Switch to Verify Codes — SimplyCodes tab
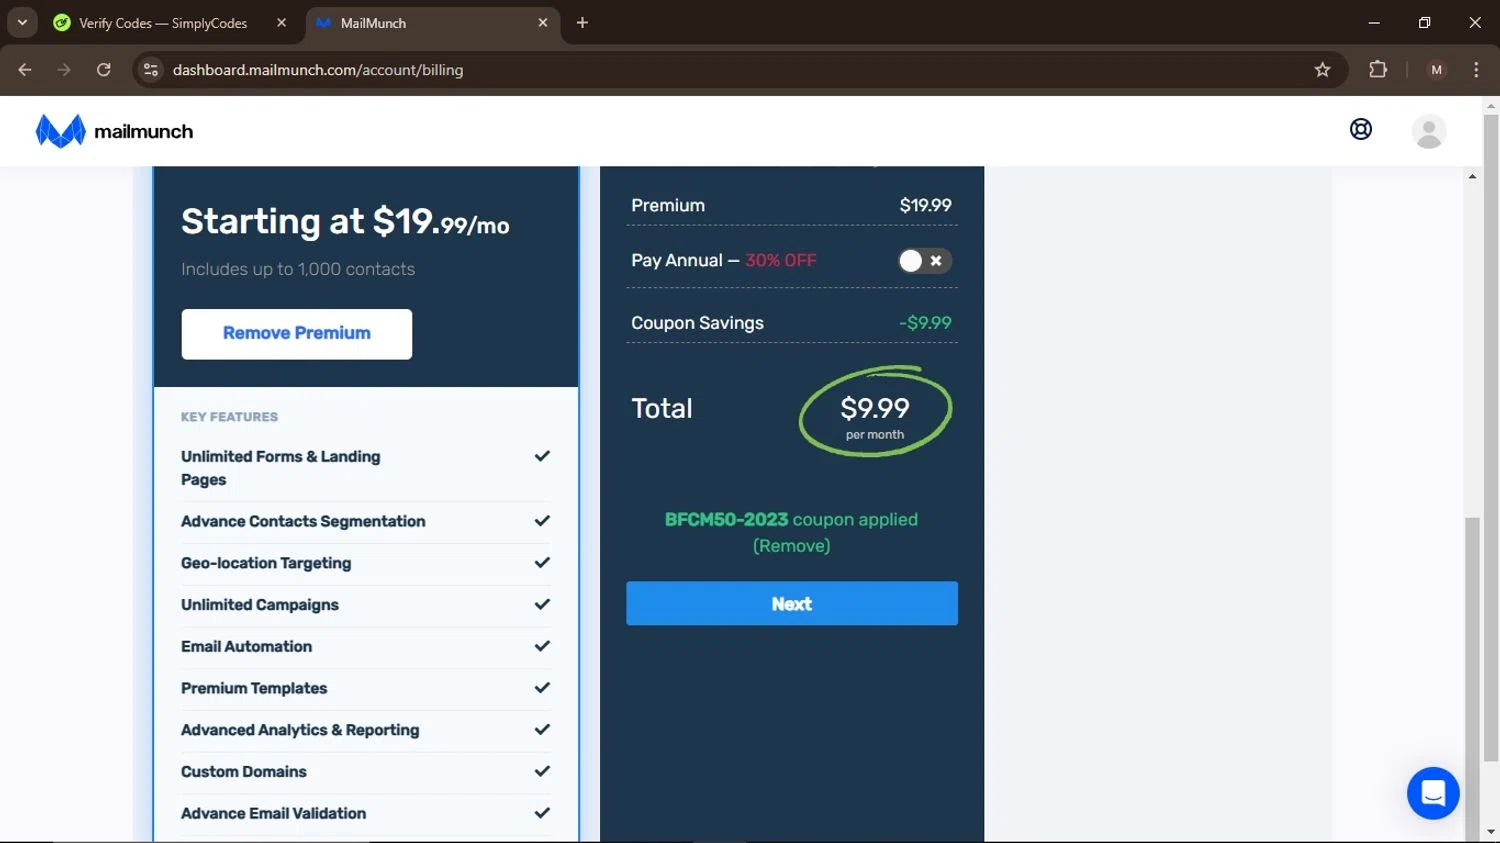This screenshot has width=1500, height=843. click(x=170, y=22)
